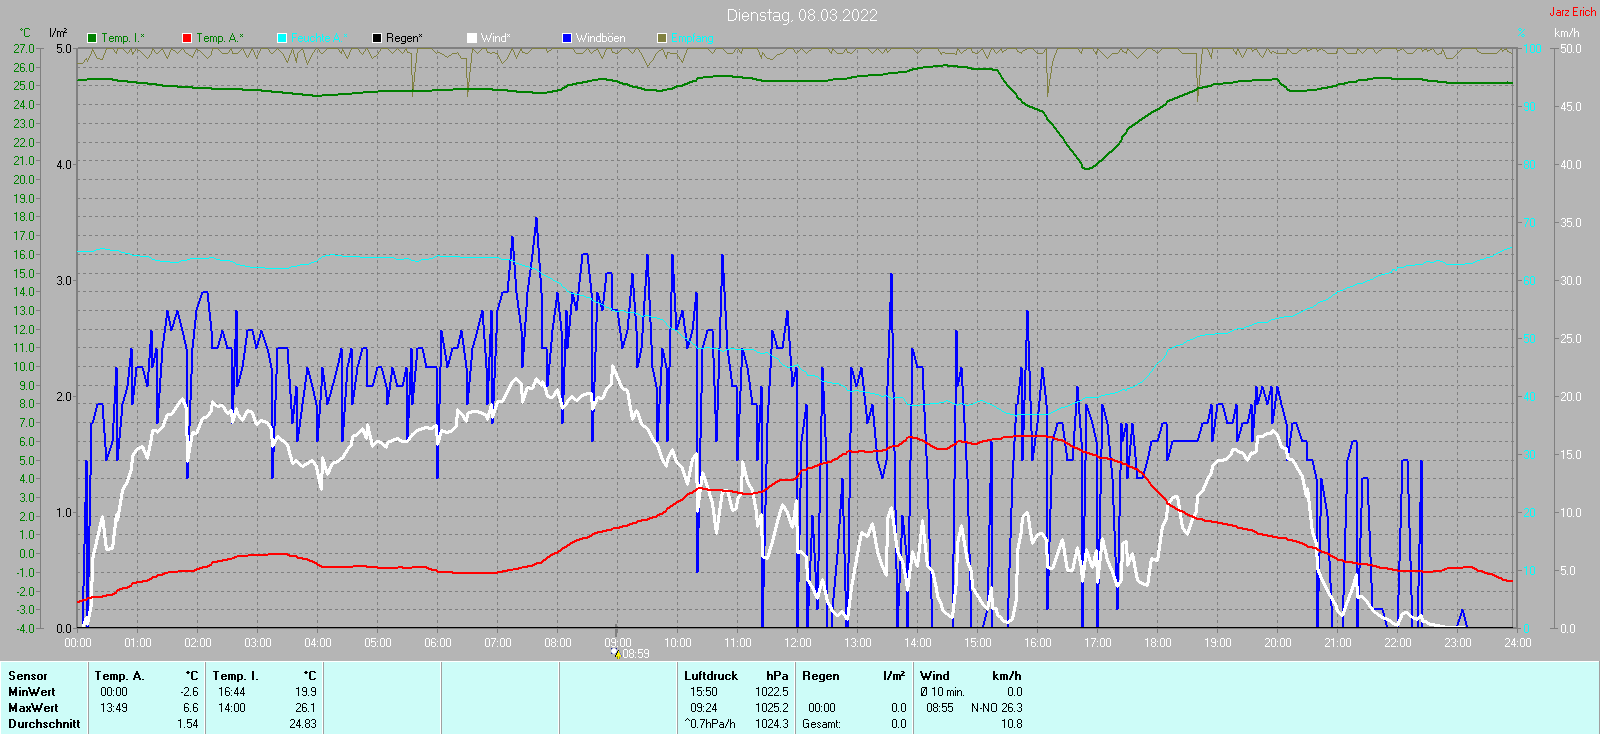Viewport: 1600px width, 734px height.
Task: Click the max wind gust value 'N-NO 26.3'
Action: [997, 708]
